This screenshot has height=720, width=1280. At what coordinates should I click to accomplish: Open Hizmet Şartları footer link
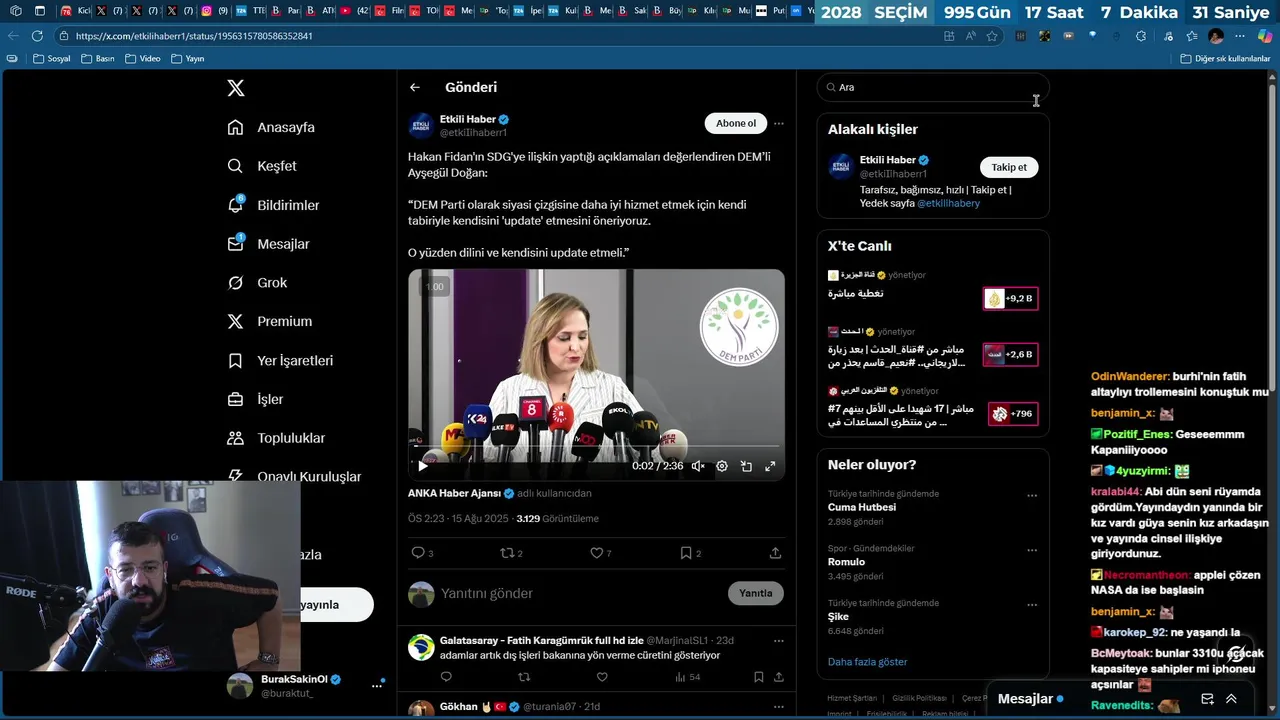coord(852,698)
